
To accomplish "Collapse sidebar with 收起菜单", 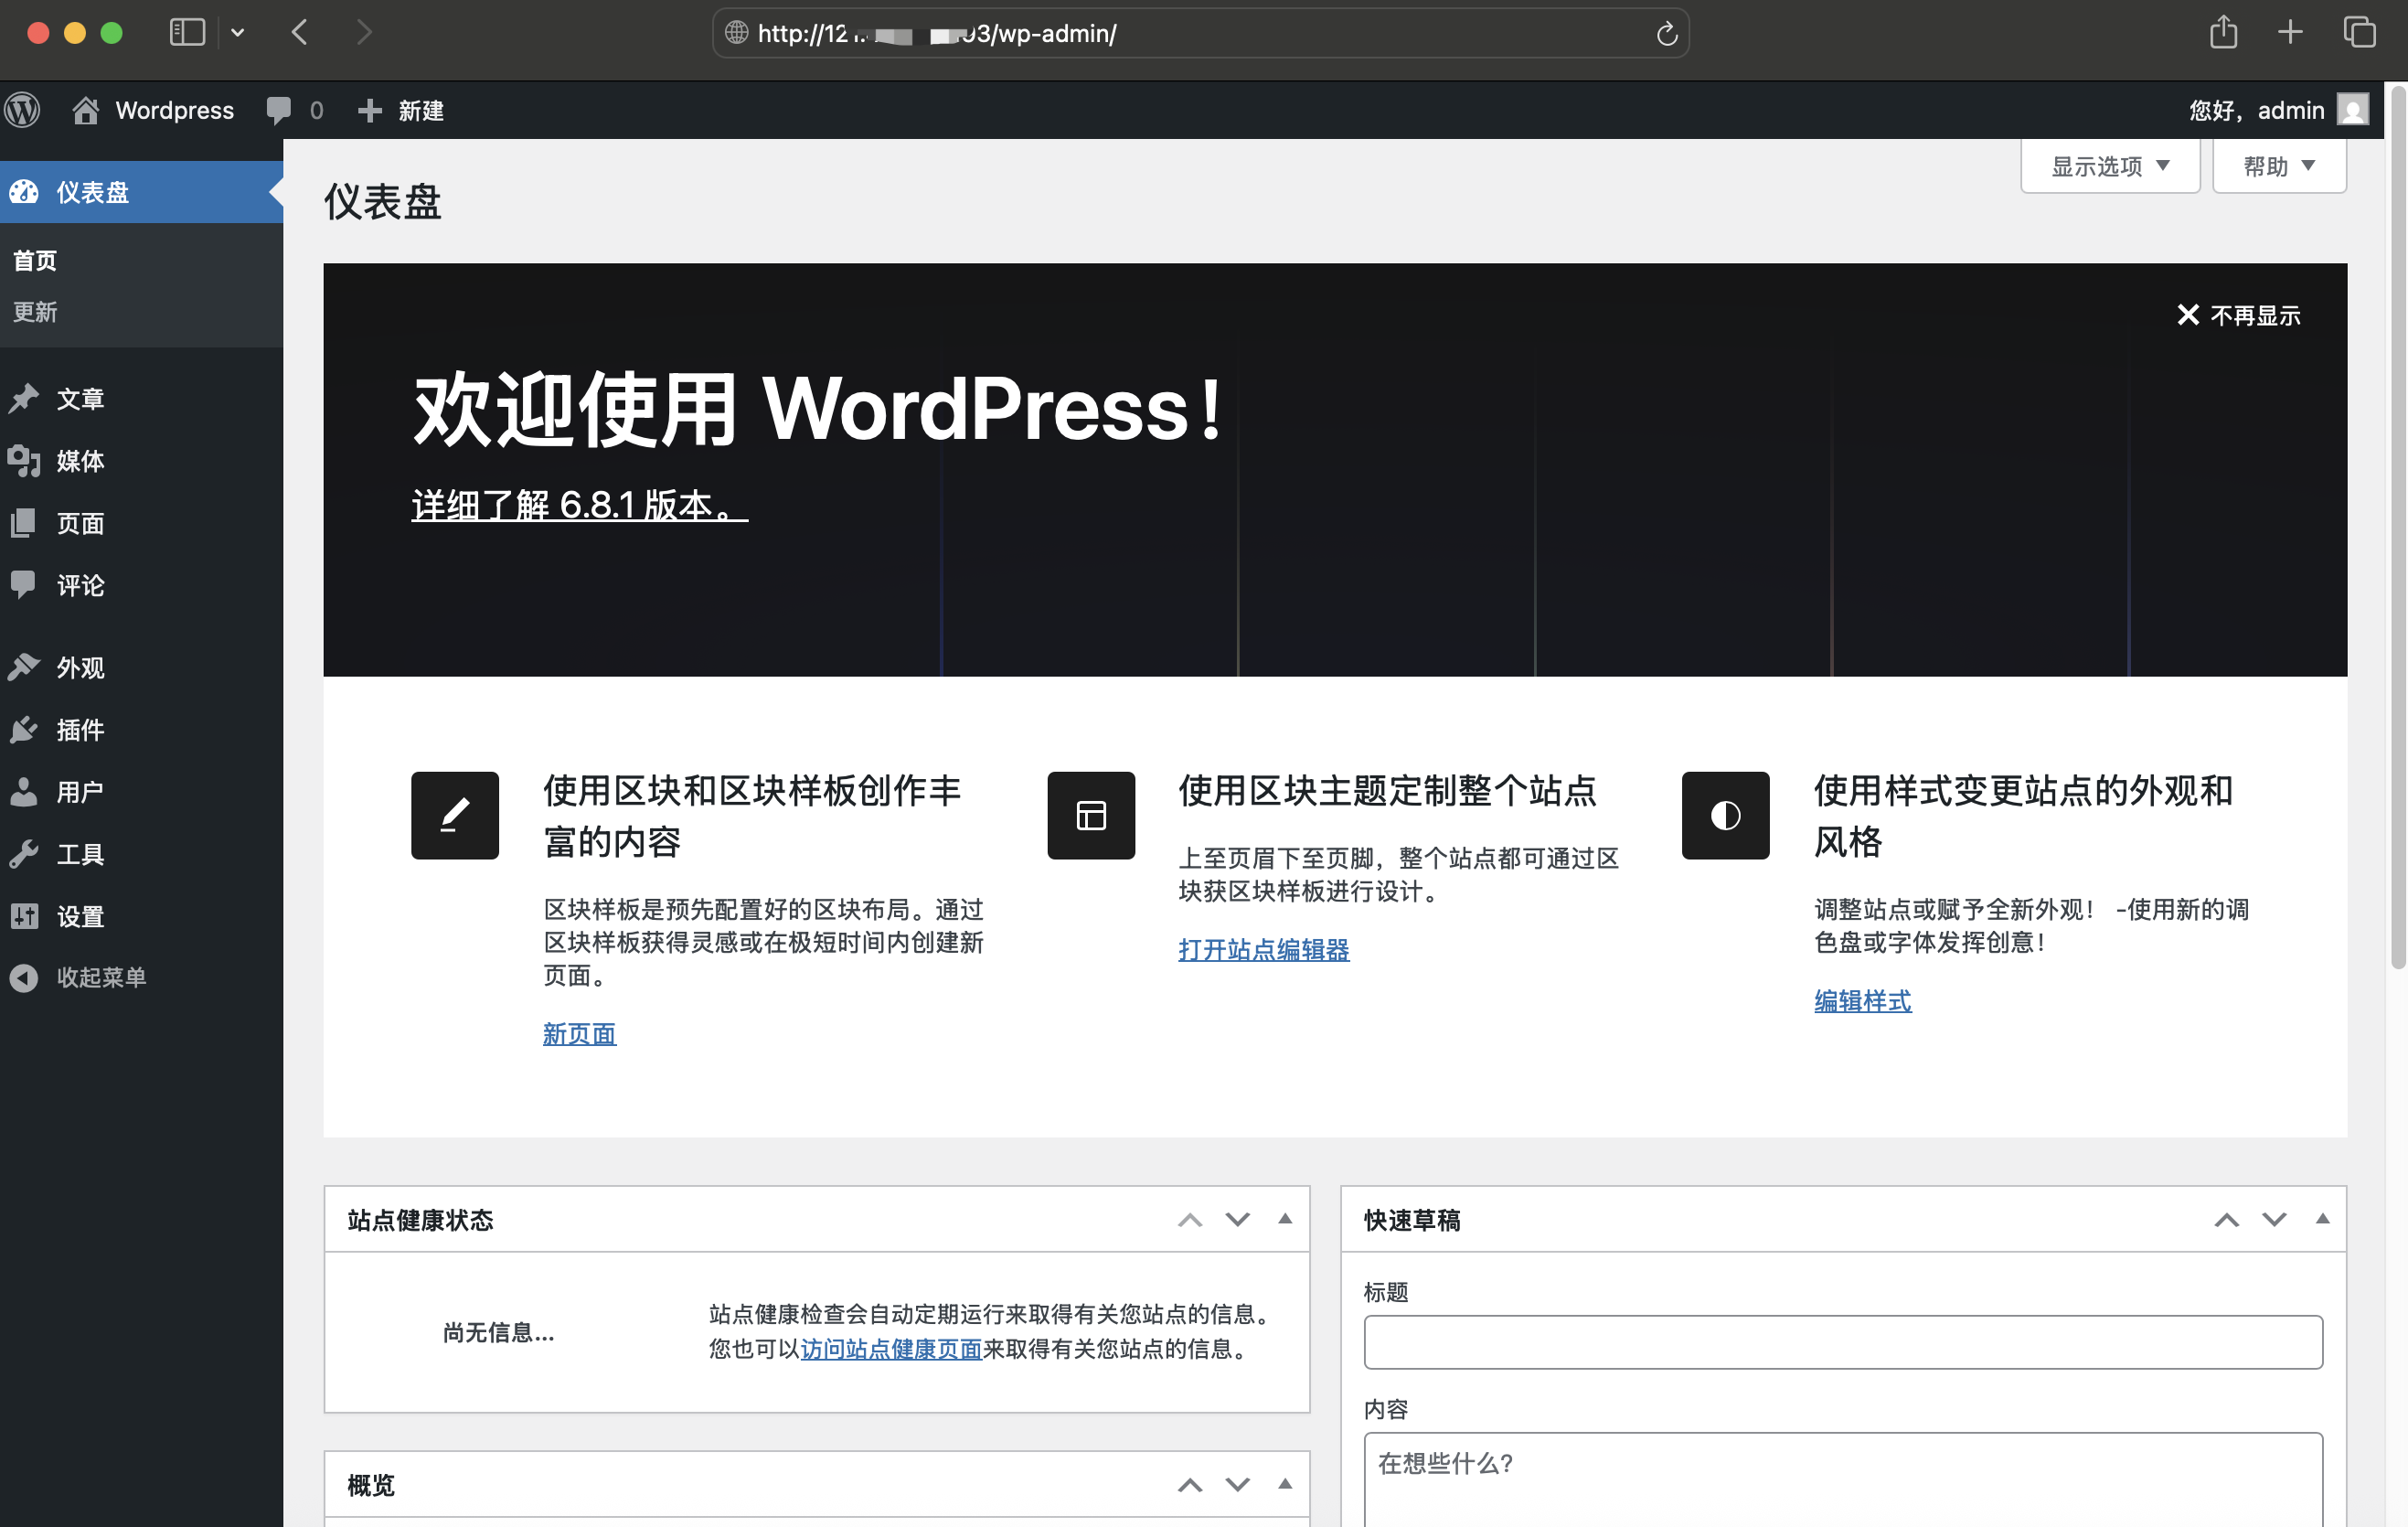I will (100, 977).
